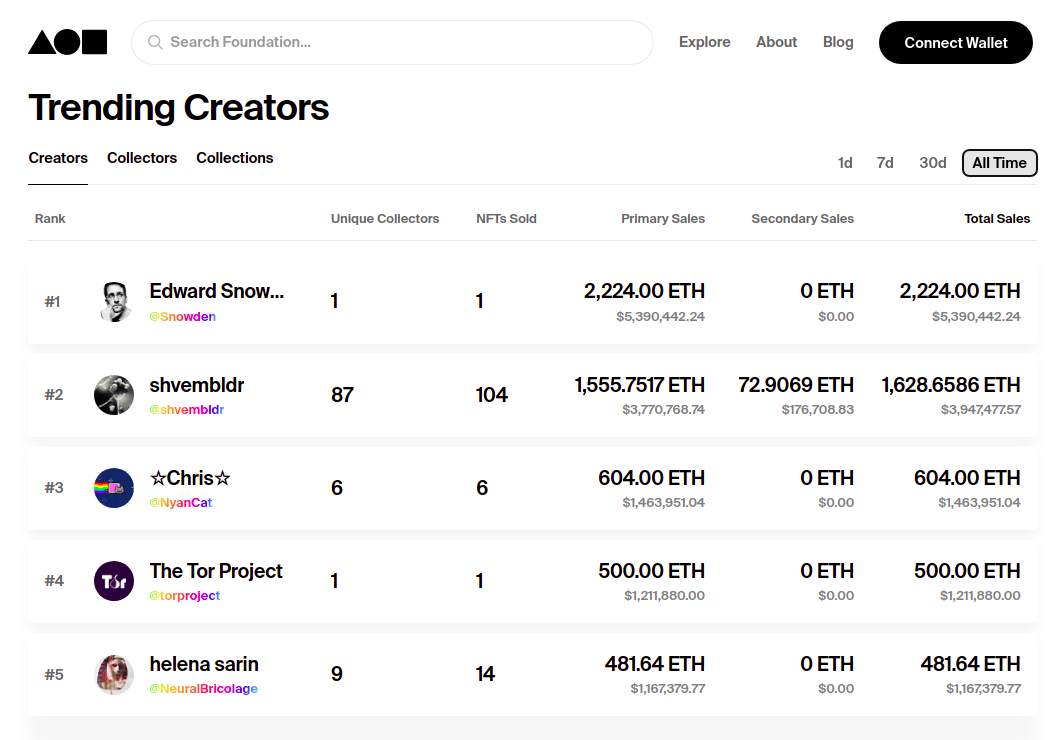Click the 1,555.7517 ETH primary sales
Screen dimensions: 1060x740
pos(640,385)
